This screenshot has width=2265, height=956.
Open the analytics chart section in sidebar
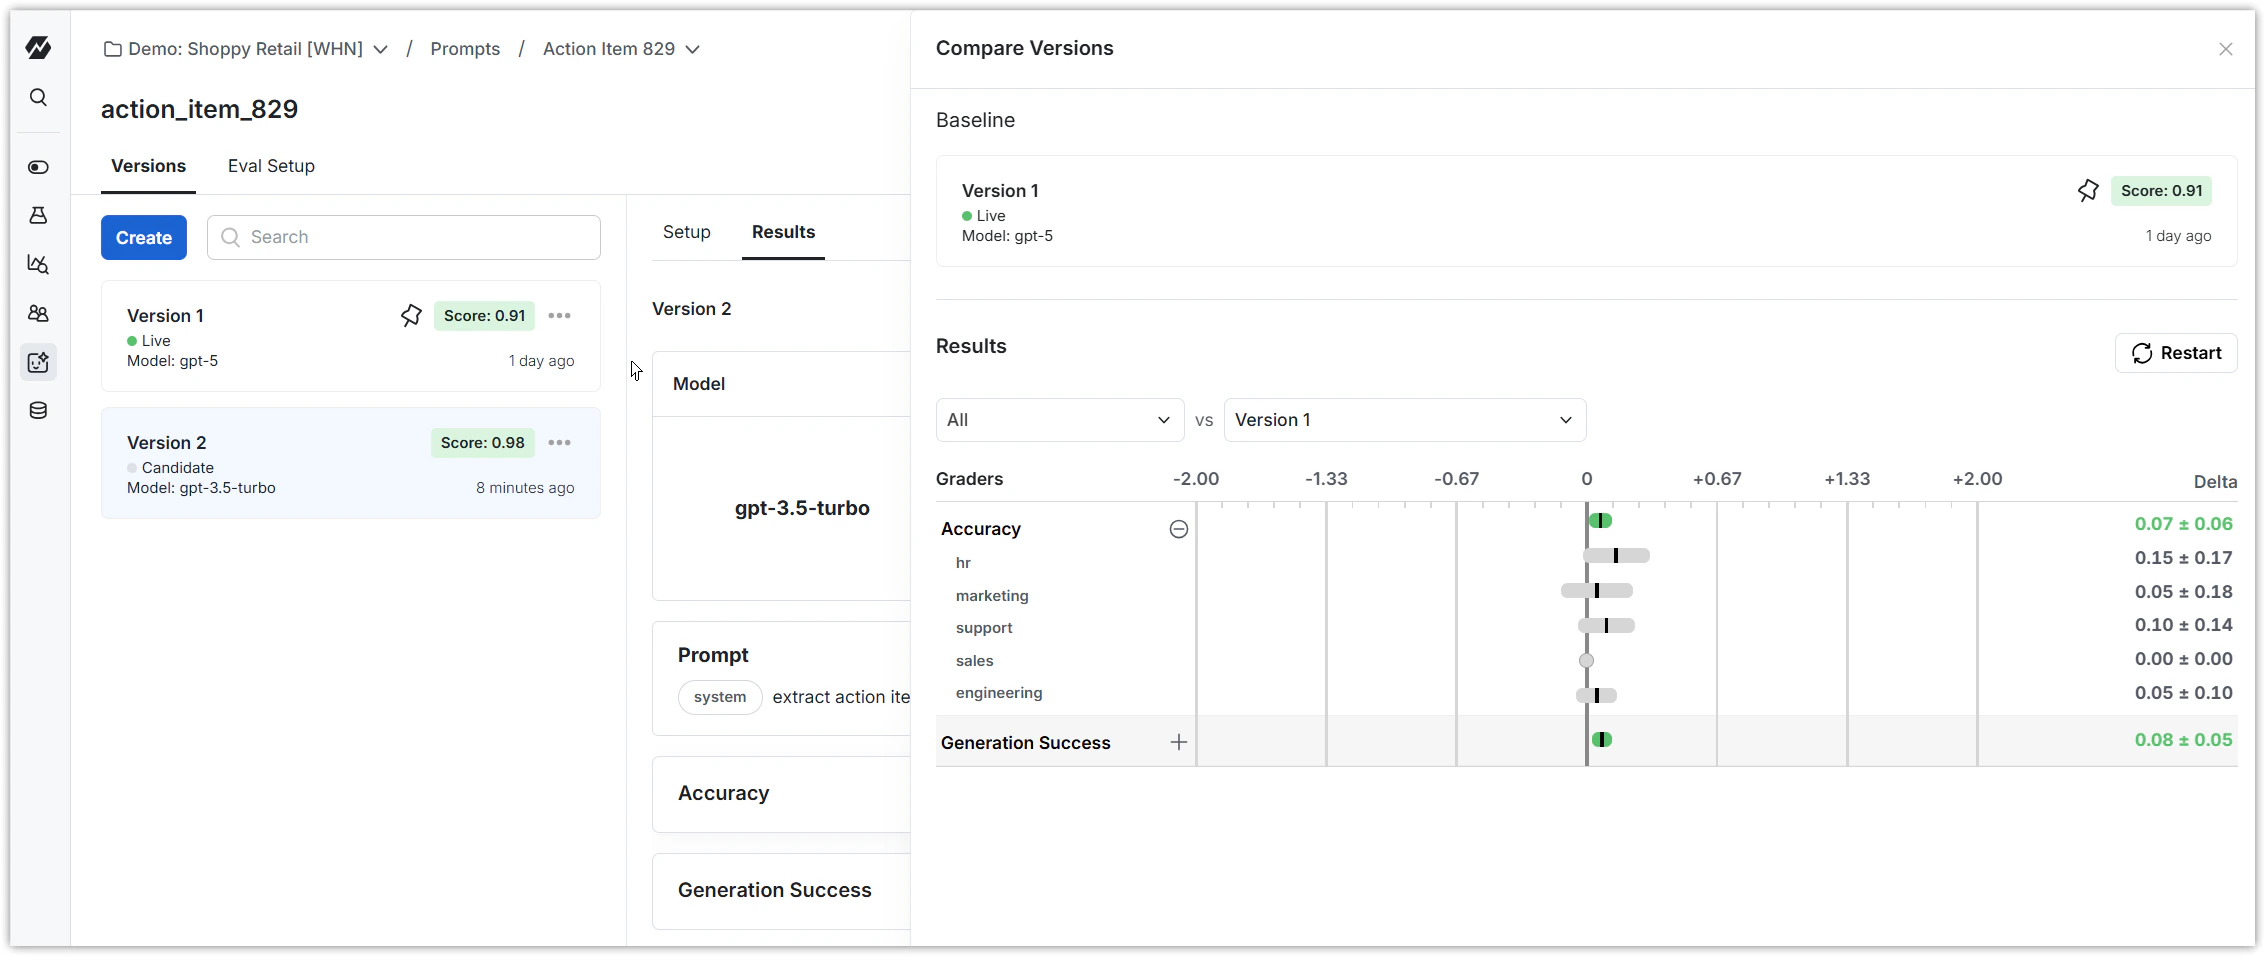38,264
